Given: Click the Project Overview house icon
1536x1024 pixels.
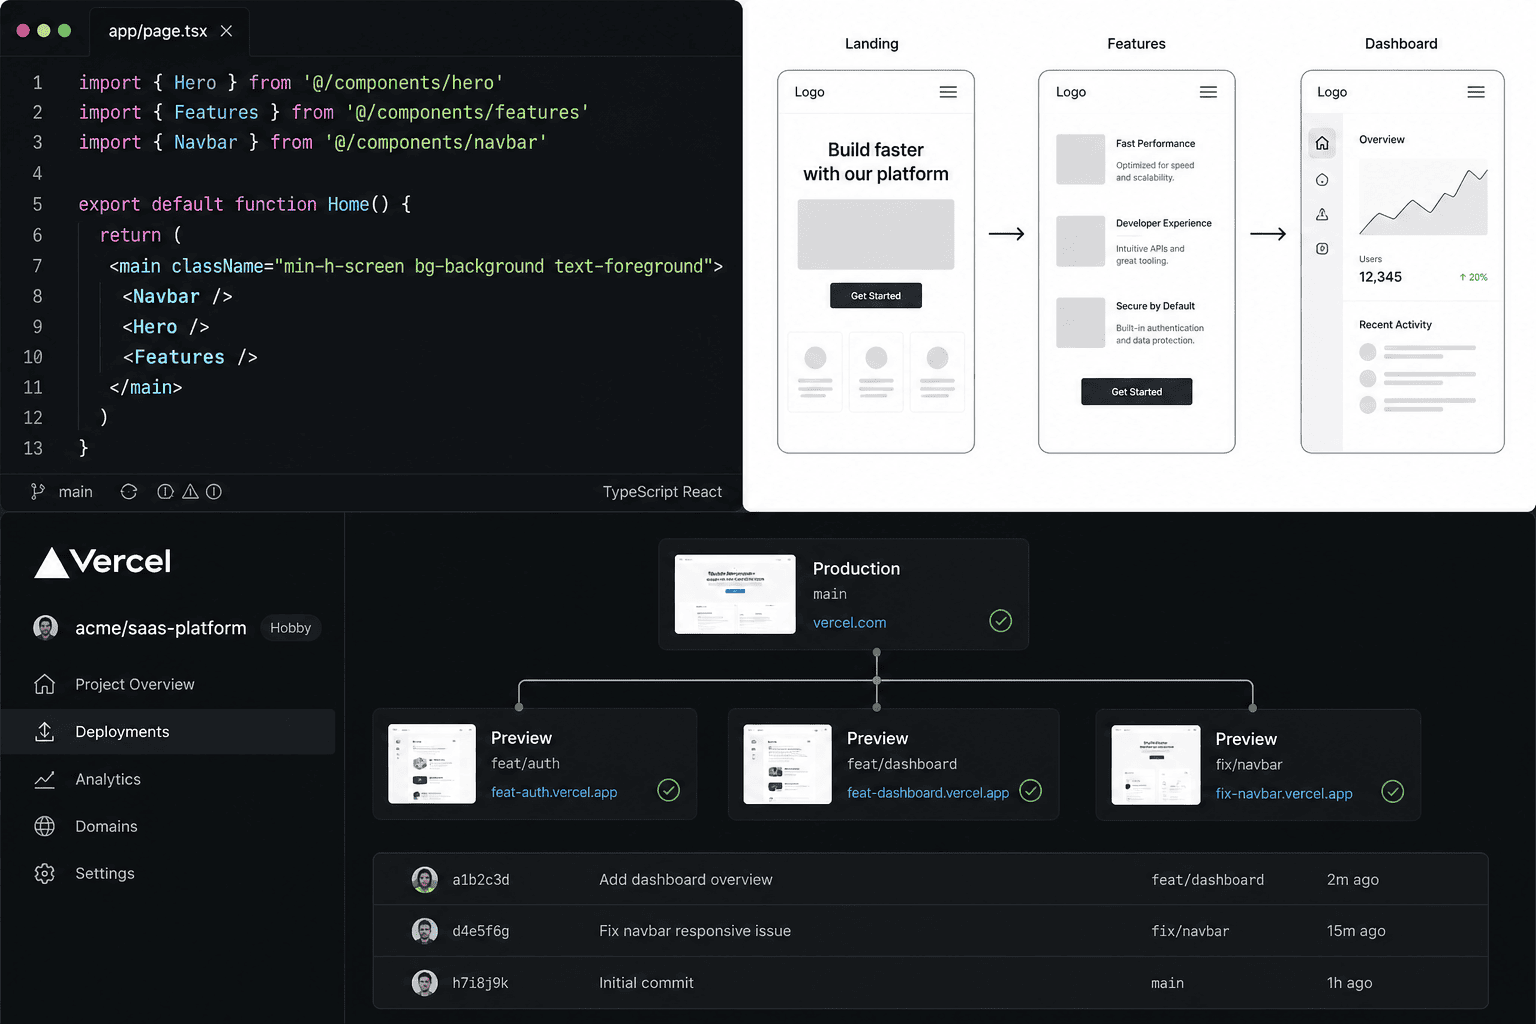Looking at the screenshot, I should point(45,684).
